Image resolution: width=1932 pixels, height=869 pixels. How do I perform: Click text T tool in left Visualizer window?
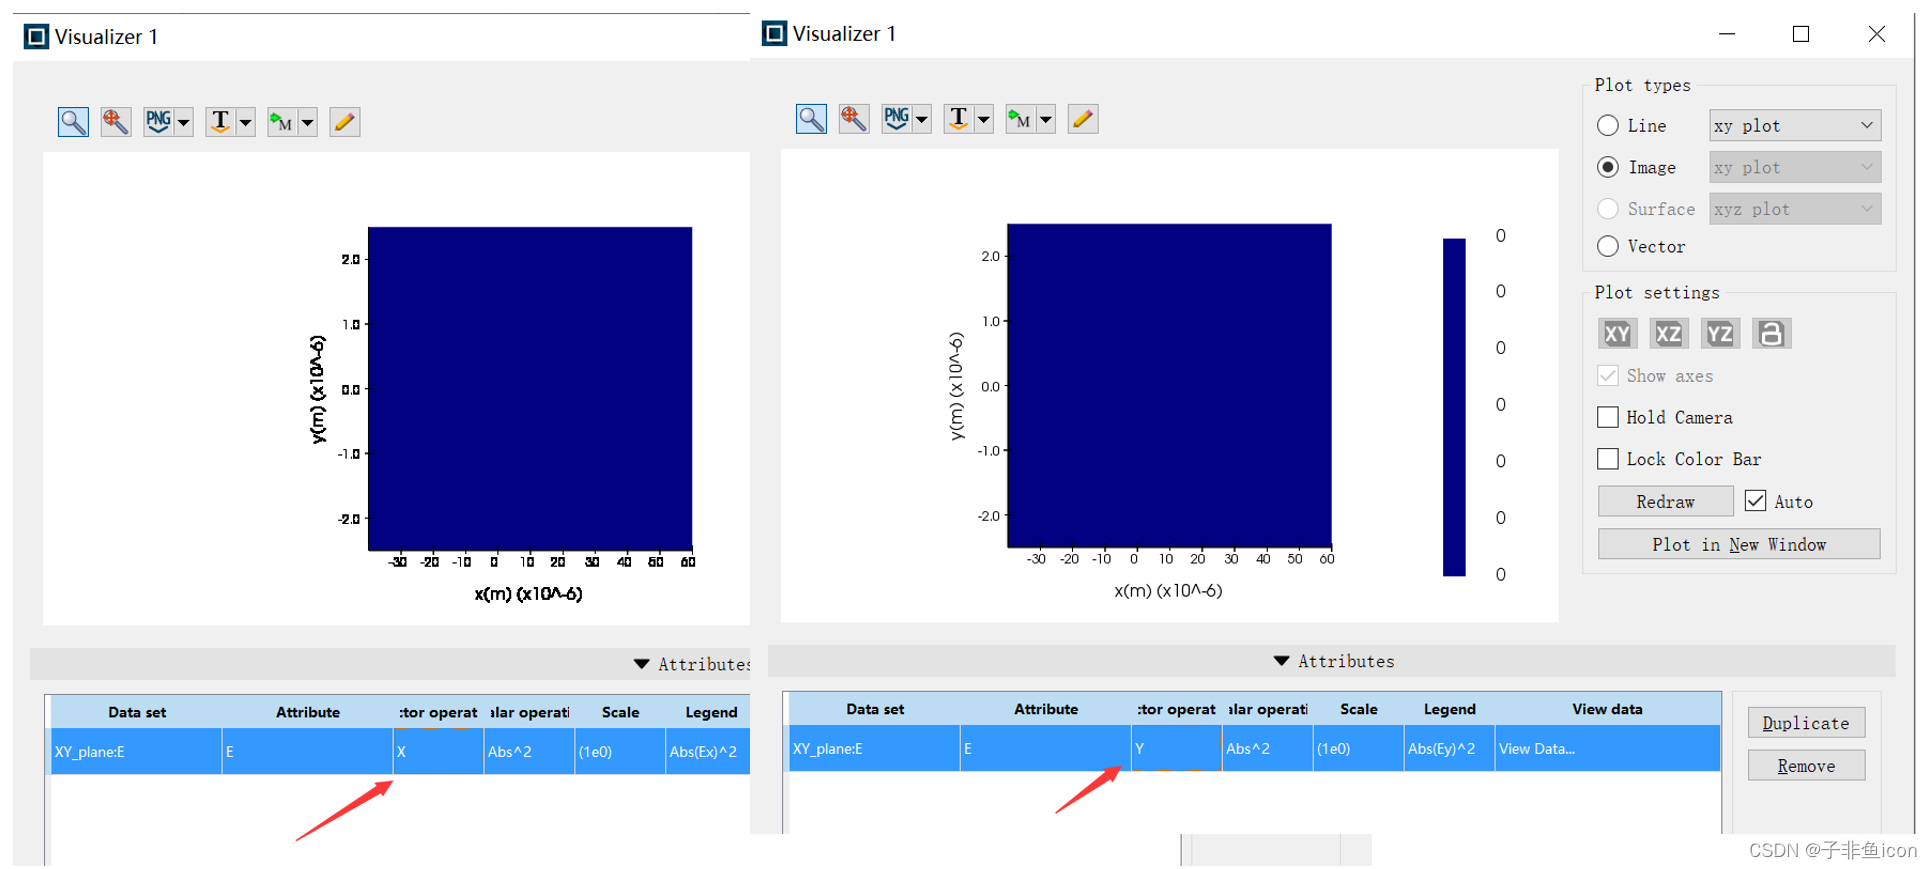(220, 122)
